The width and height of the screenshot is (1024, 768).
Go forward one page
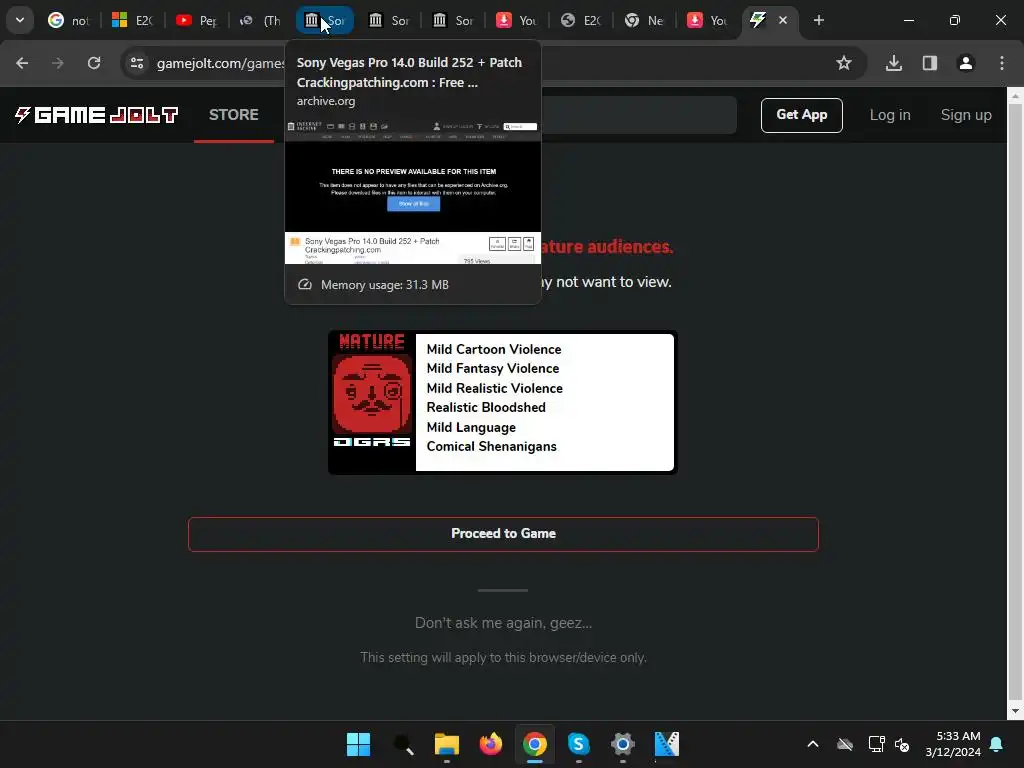click(58, 63)
